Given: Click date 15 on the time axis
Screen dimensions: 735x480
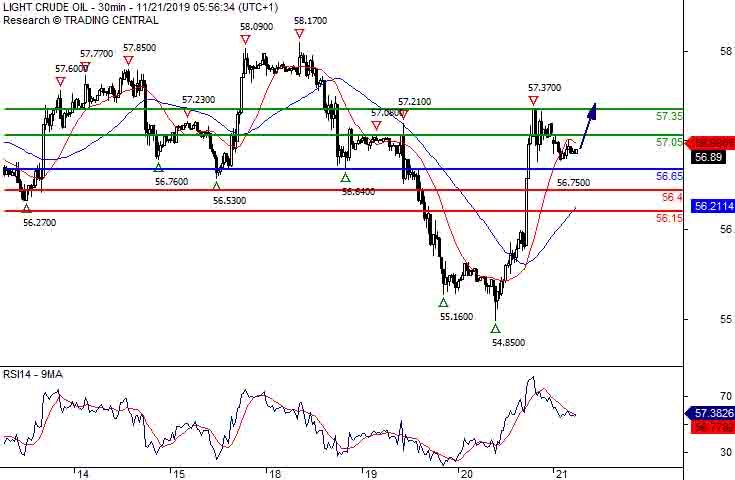Looking at the screenshot, I should tap(179, 474).
